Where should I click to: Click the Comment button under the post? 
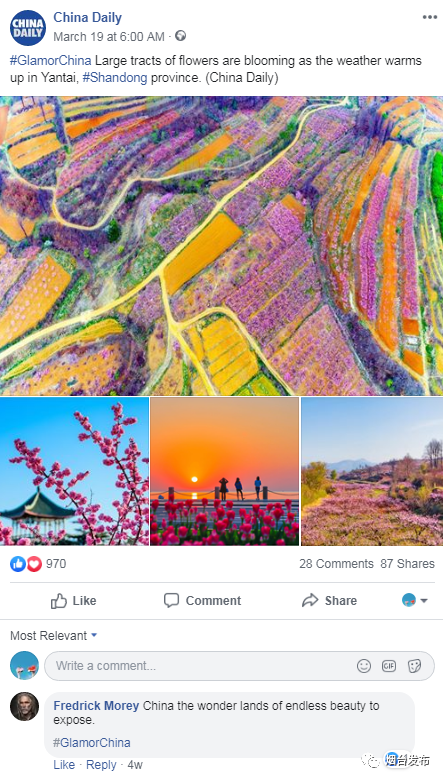coord(202,600)
